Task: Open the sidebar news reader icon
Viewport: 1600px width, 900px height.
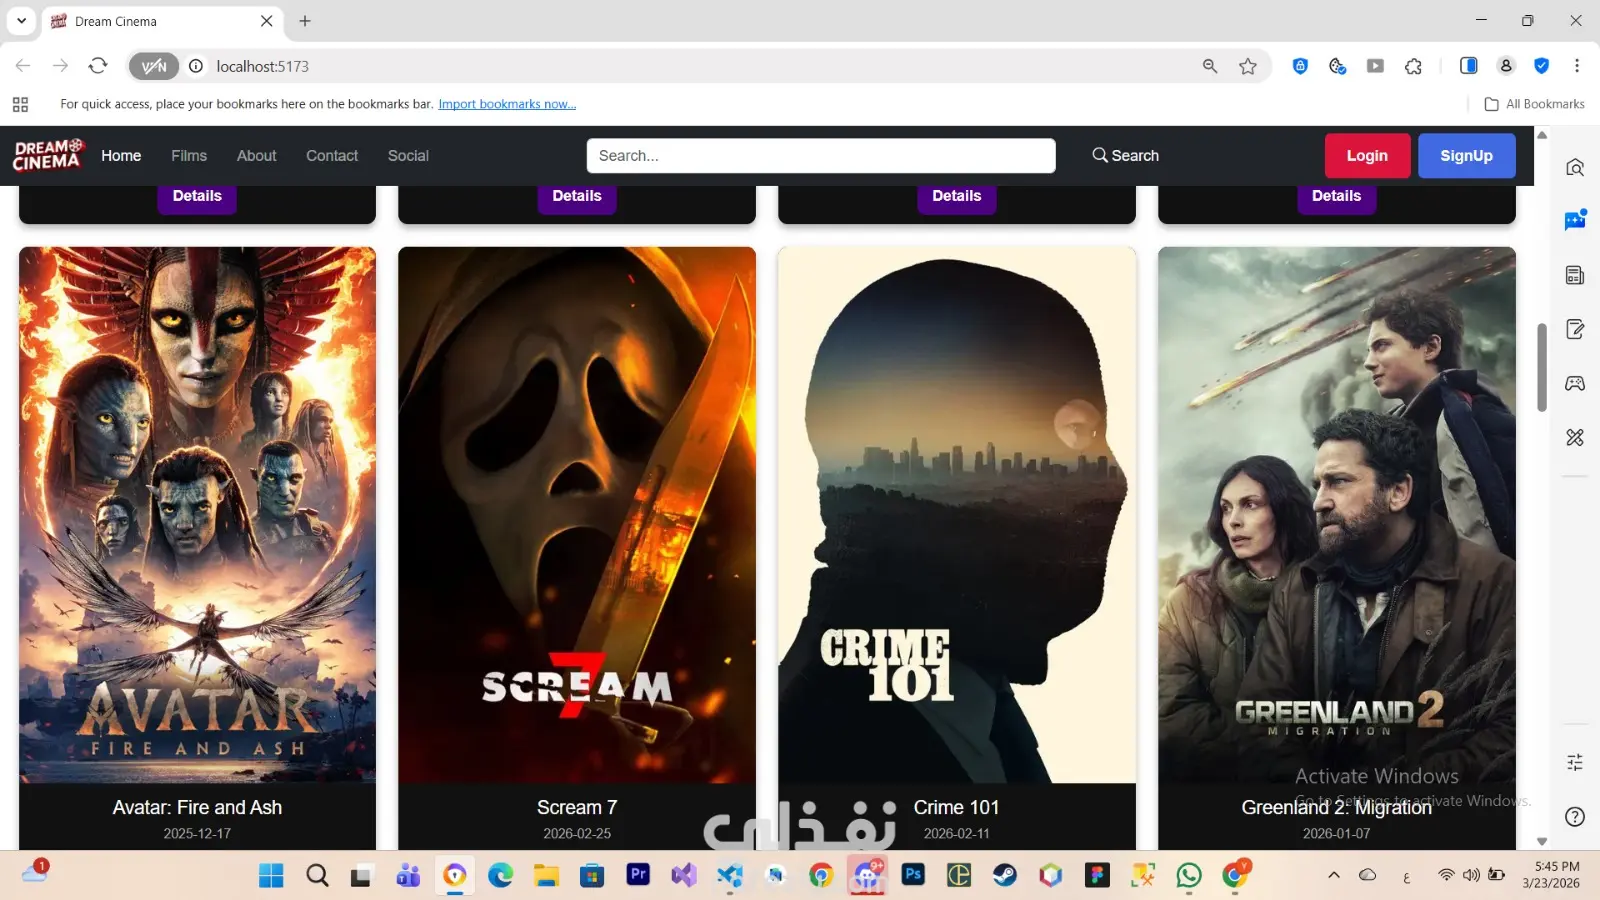Action: tap(1575, 275)
